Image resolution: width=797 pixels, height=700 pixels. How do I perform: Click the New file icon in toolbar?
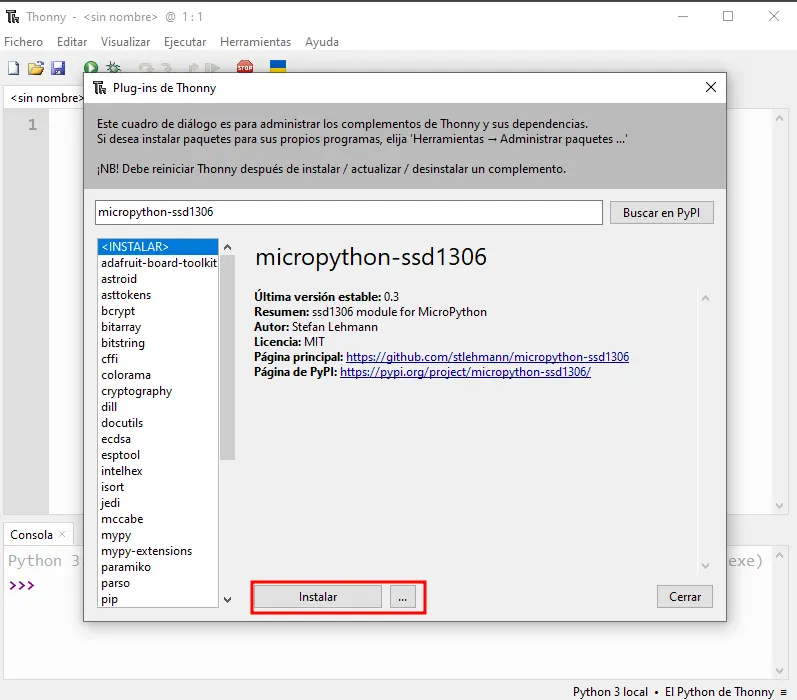14,68
